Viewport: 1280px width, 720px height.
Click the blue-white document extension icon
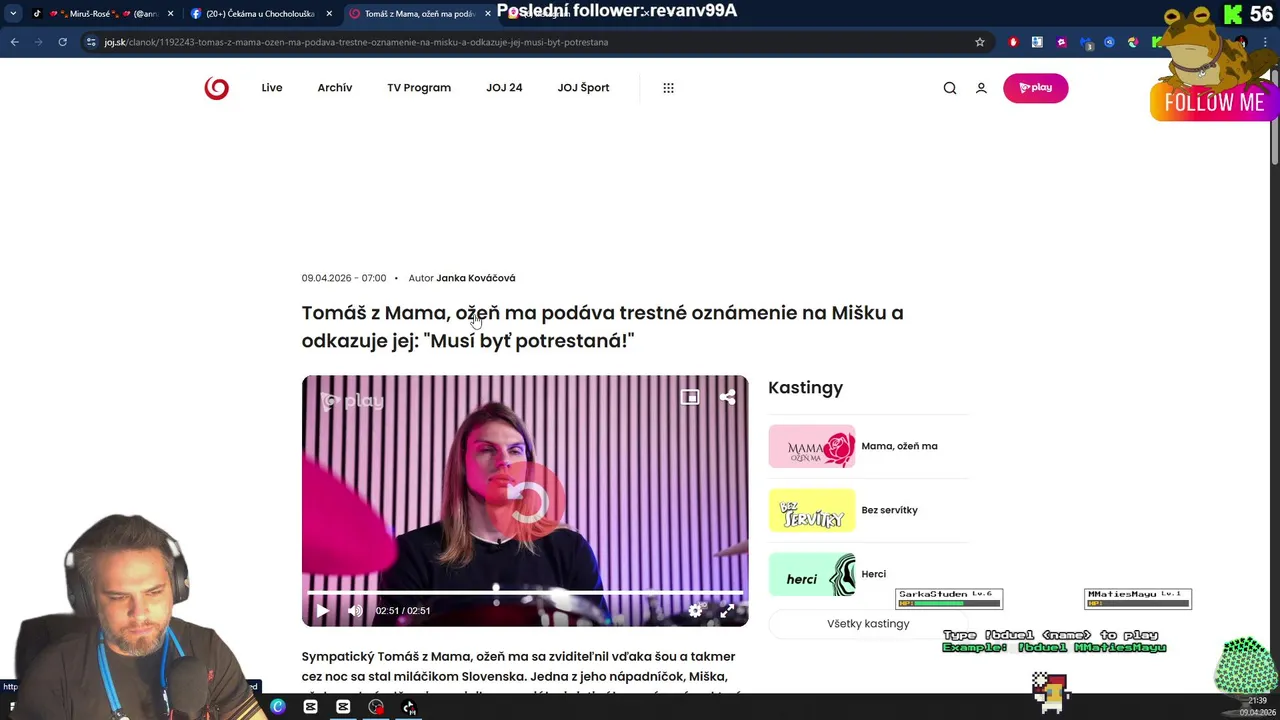1037,42
